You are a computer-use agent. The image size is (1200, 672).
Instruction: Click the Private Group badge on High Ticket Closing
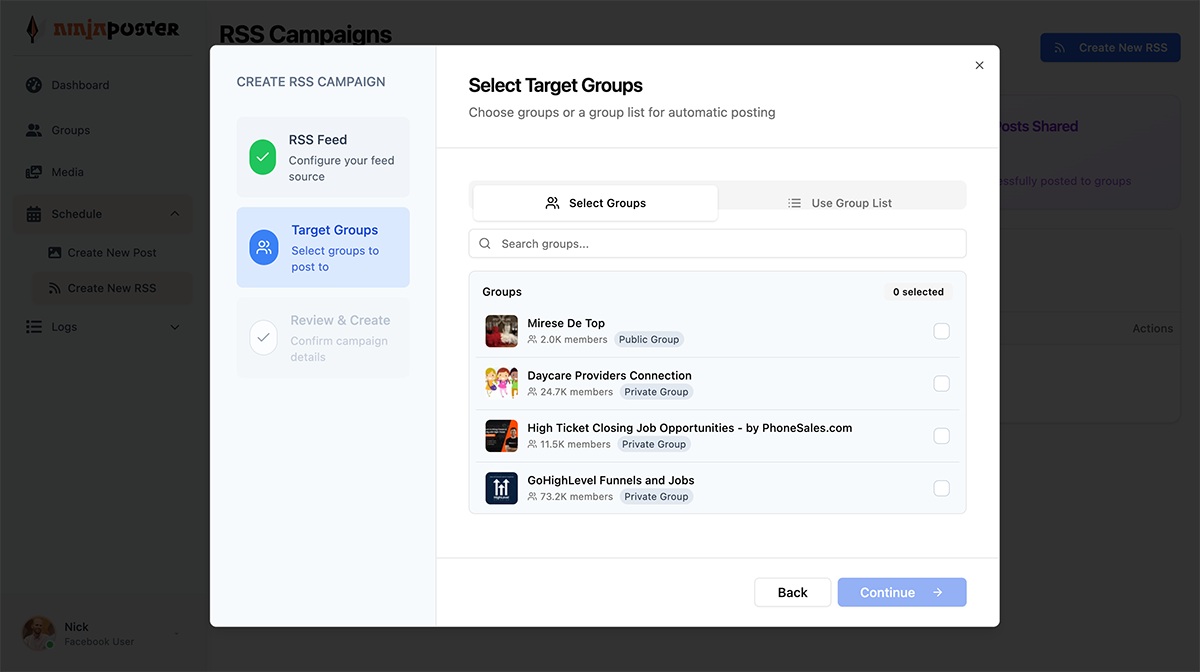pos(654,444)
